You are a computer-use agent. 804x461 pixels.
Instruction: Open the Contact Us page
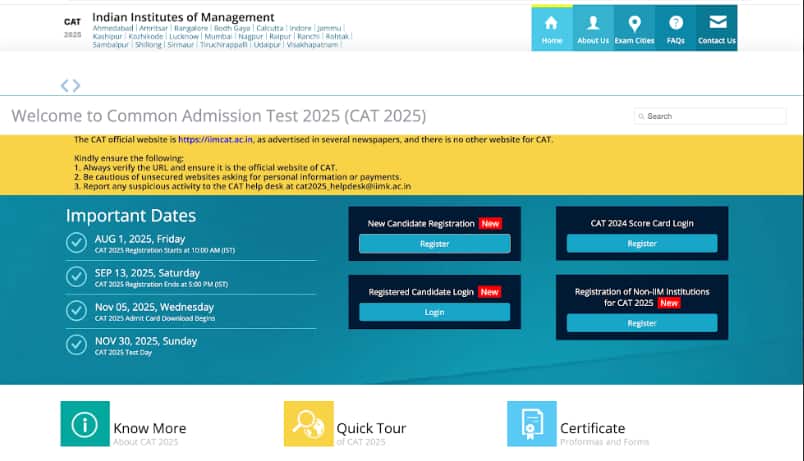(x=716, y=28)
